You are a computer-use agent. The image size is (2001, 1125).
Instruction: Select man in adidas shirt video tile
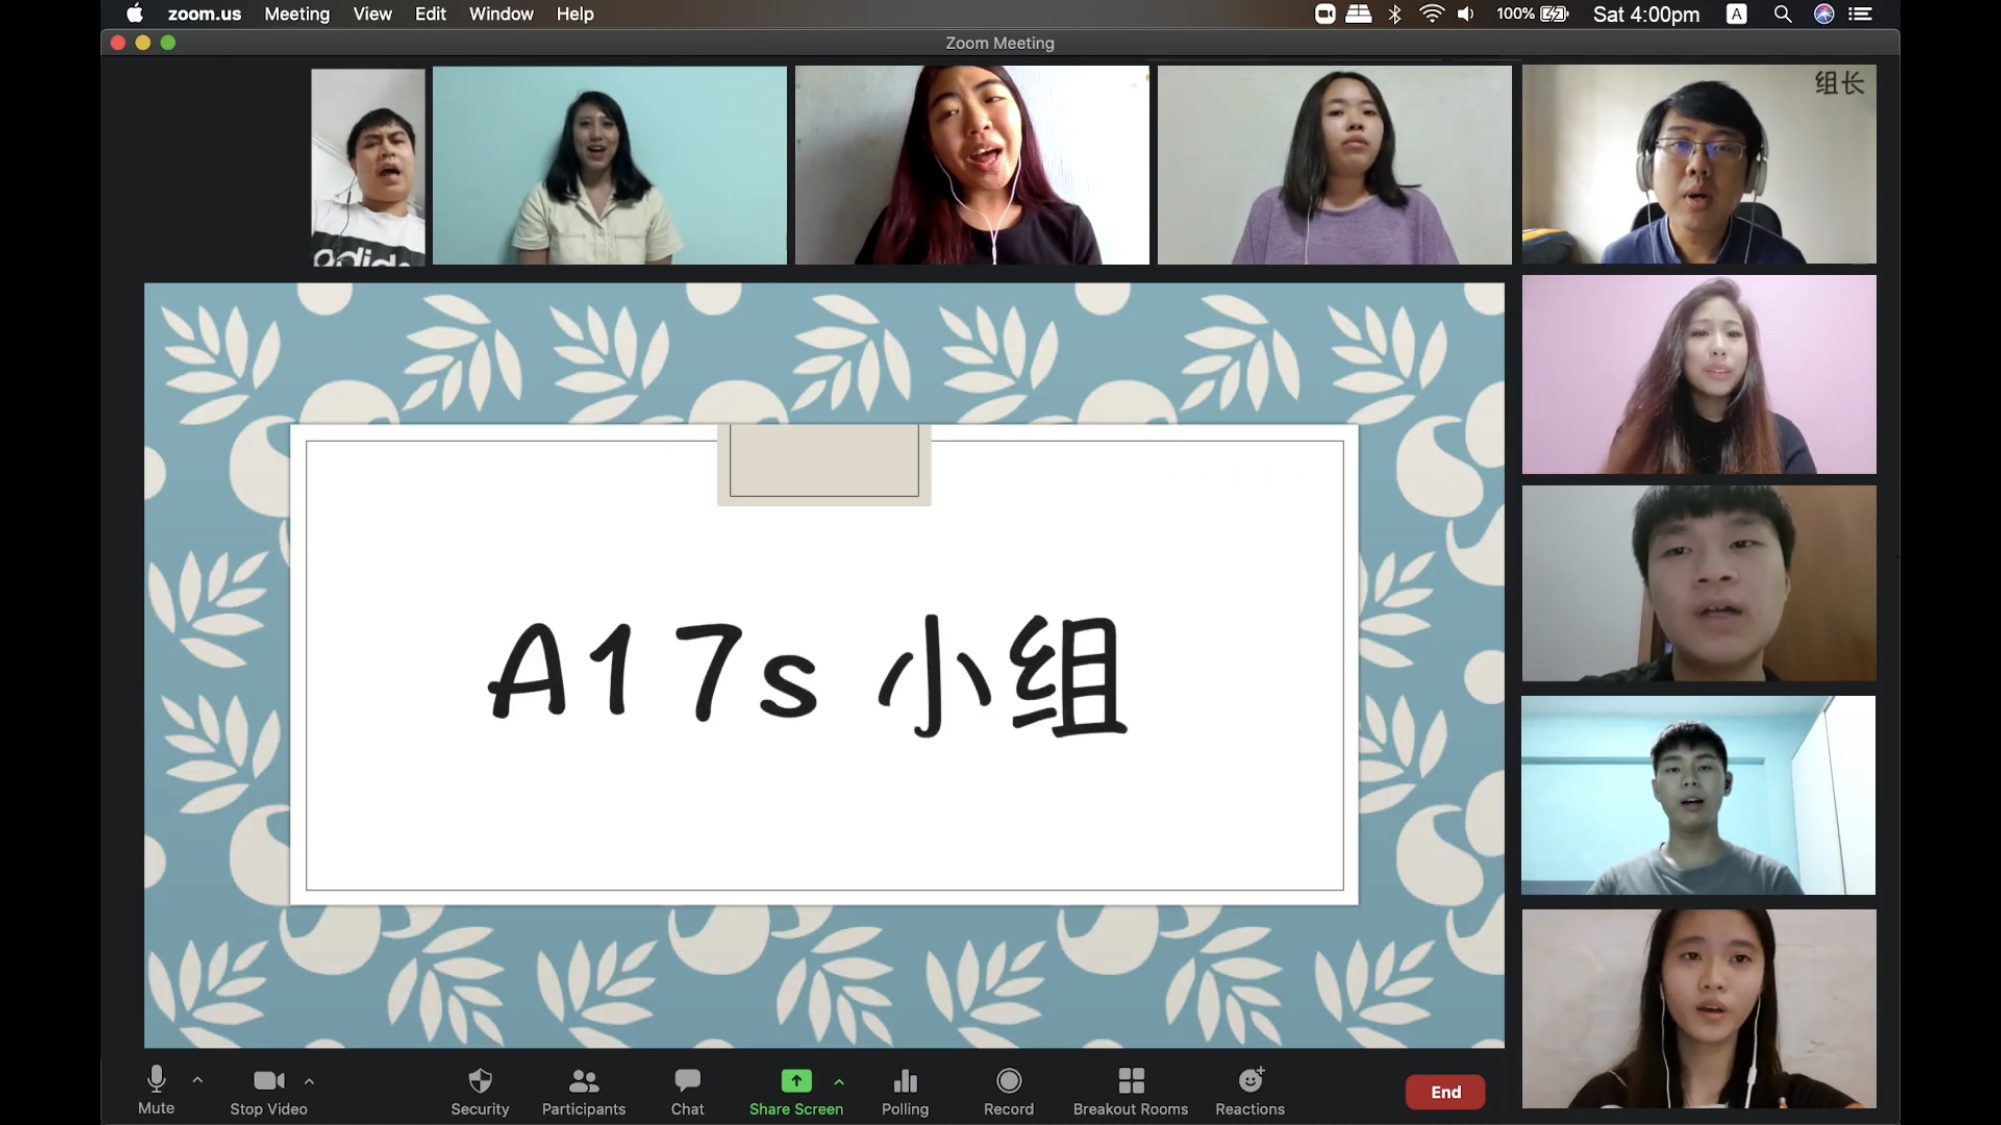click(368, 167)
